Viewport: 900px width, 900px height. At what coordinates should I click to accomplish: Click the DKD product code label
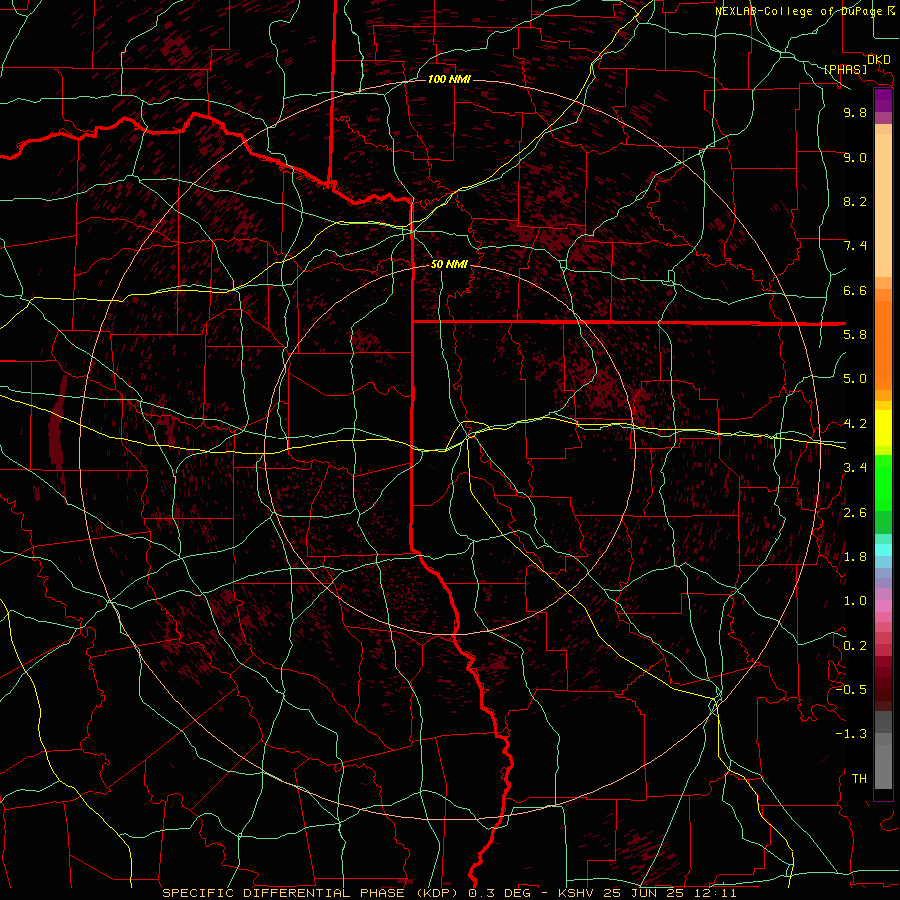(x=879, y=59)
